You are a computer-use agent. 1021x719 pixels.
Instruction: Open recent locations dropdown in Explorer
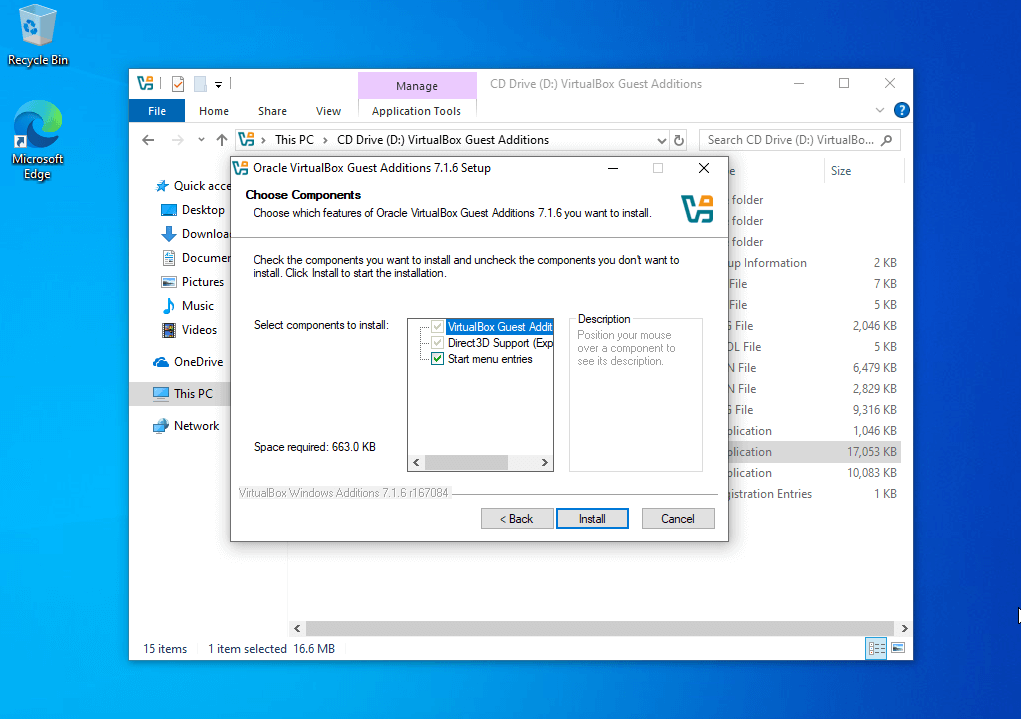pyautogui.click(x=201, y=140)
